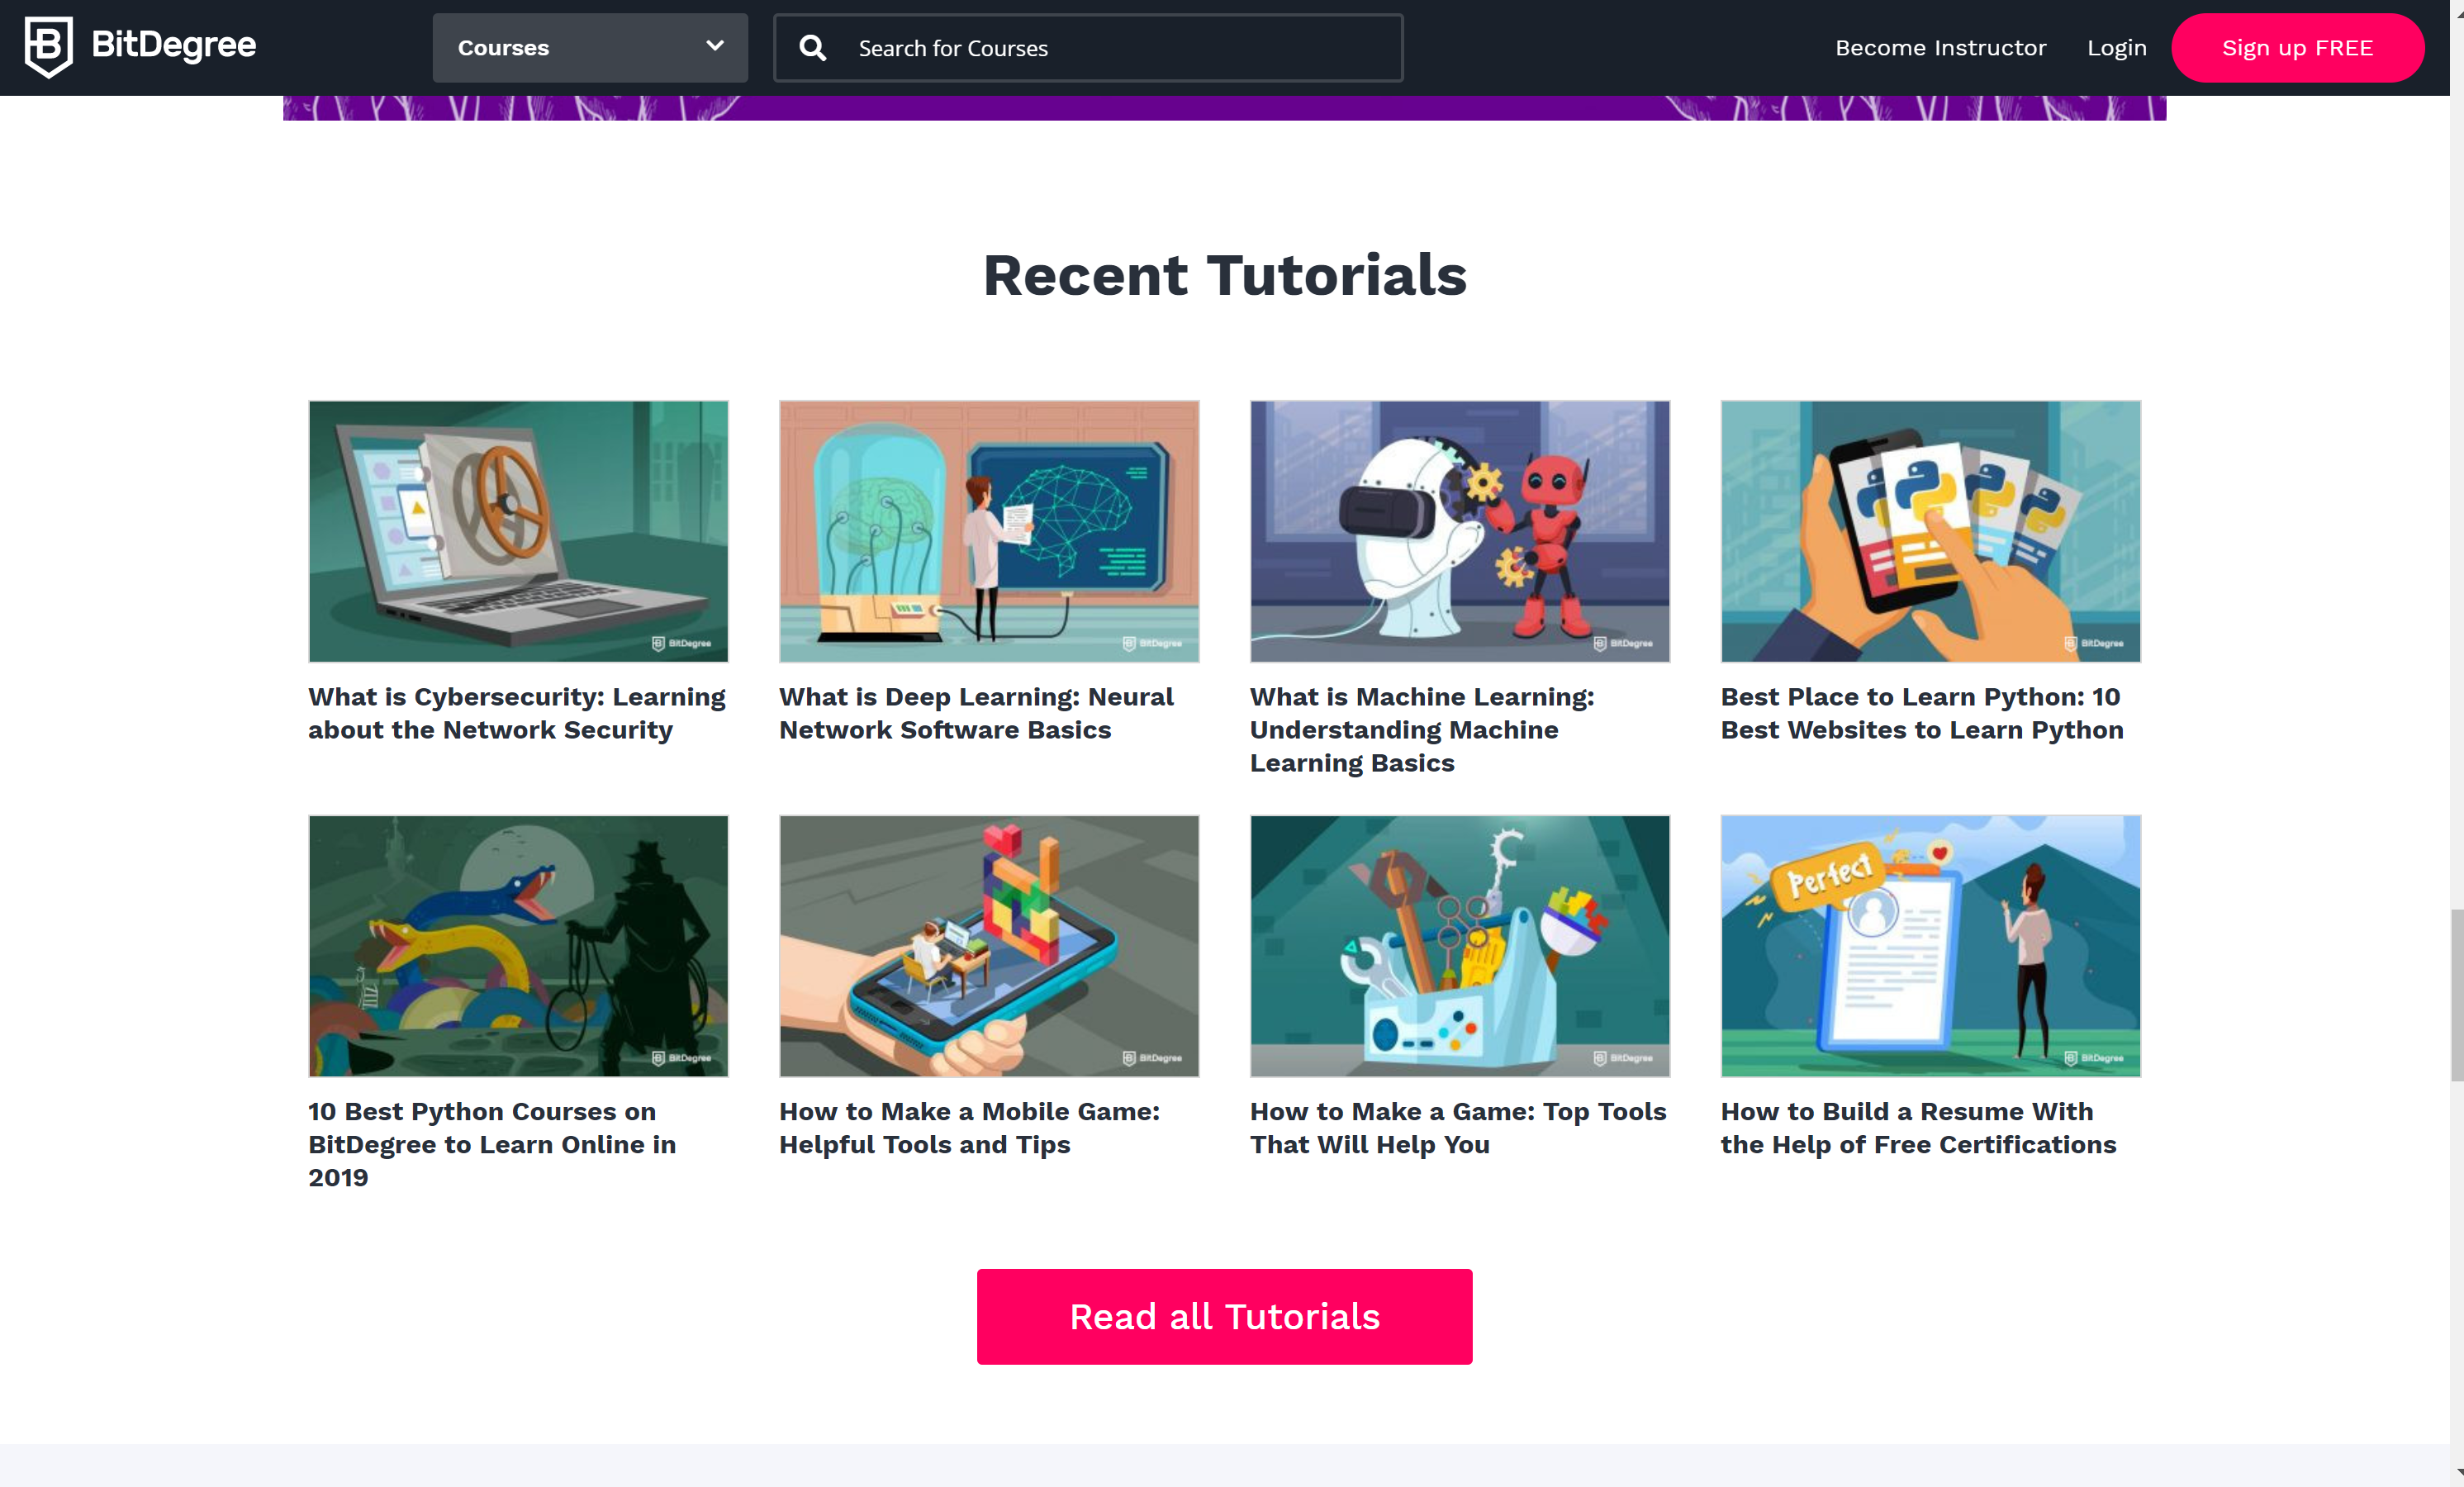Click the 'Sign up FREE' button

point(2297,47)
